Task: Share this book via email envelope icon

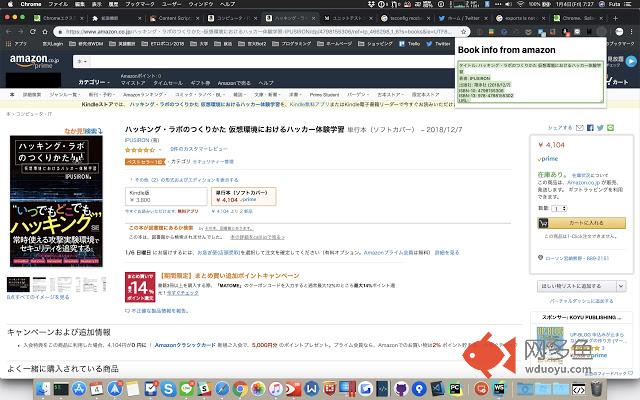Action: tap(579, 128)
